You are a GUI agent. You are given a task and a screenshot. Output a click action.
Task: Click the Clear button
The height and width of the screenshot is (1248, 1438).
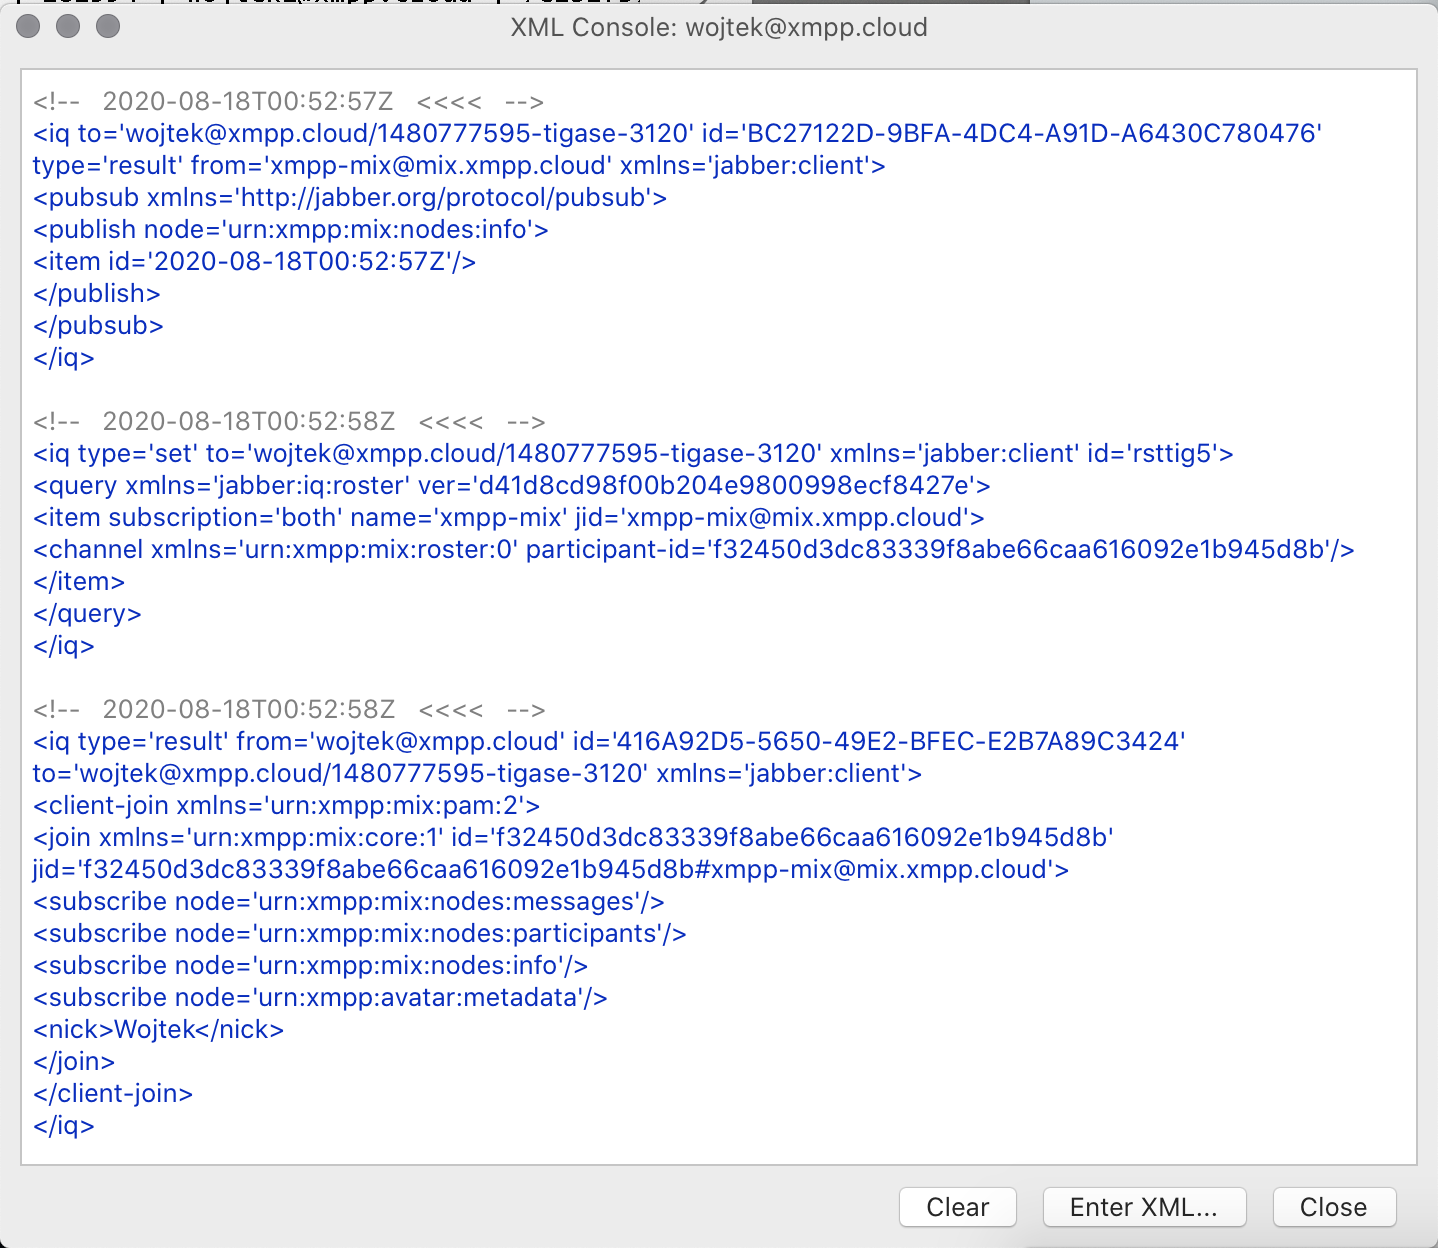957,1207
